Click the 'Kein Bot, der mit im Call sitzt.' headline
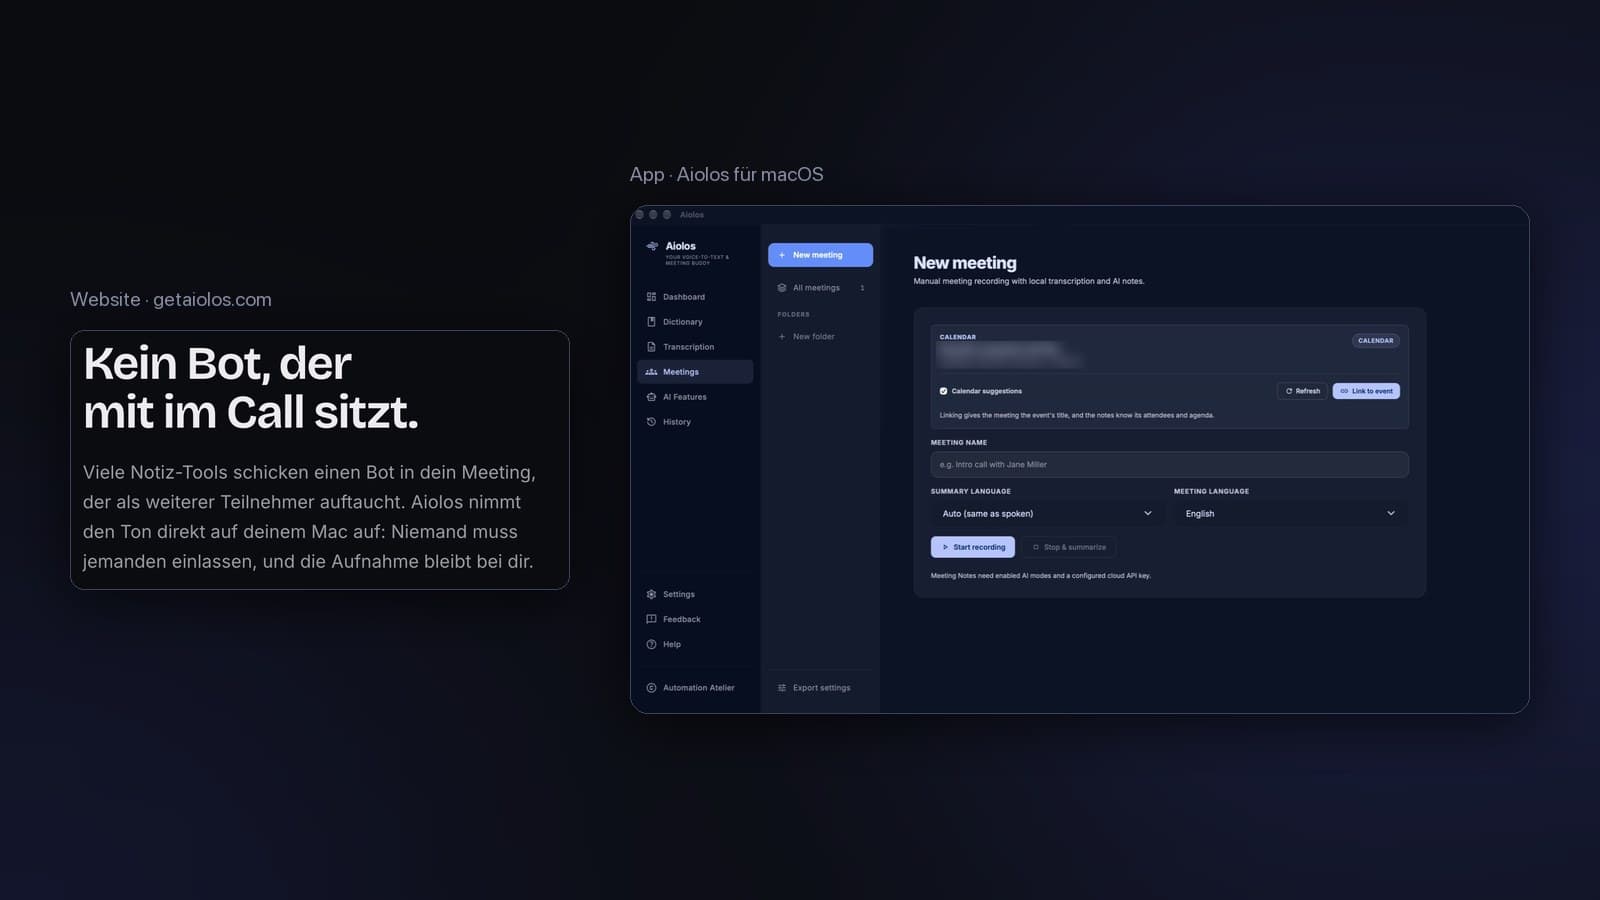This screenshot has height=900, width=1600. (x=251, y=388)
